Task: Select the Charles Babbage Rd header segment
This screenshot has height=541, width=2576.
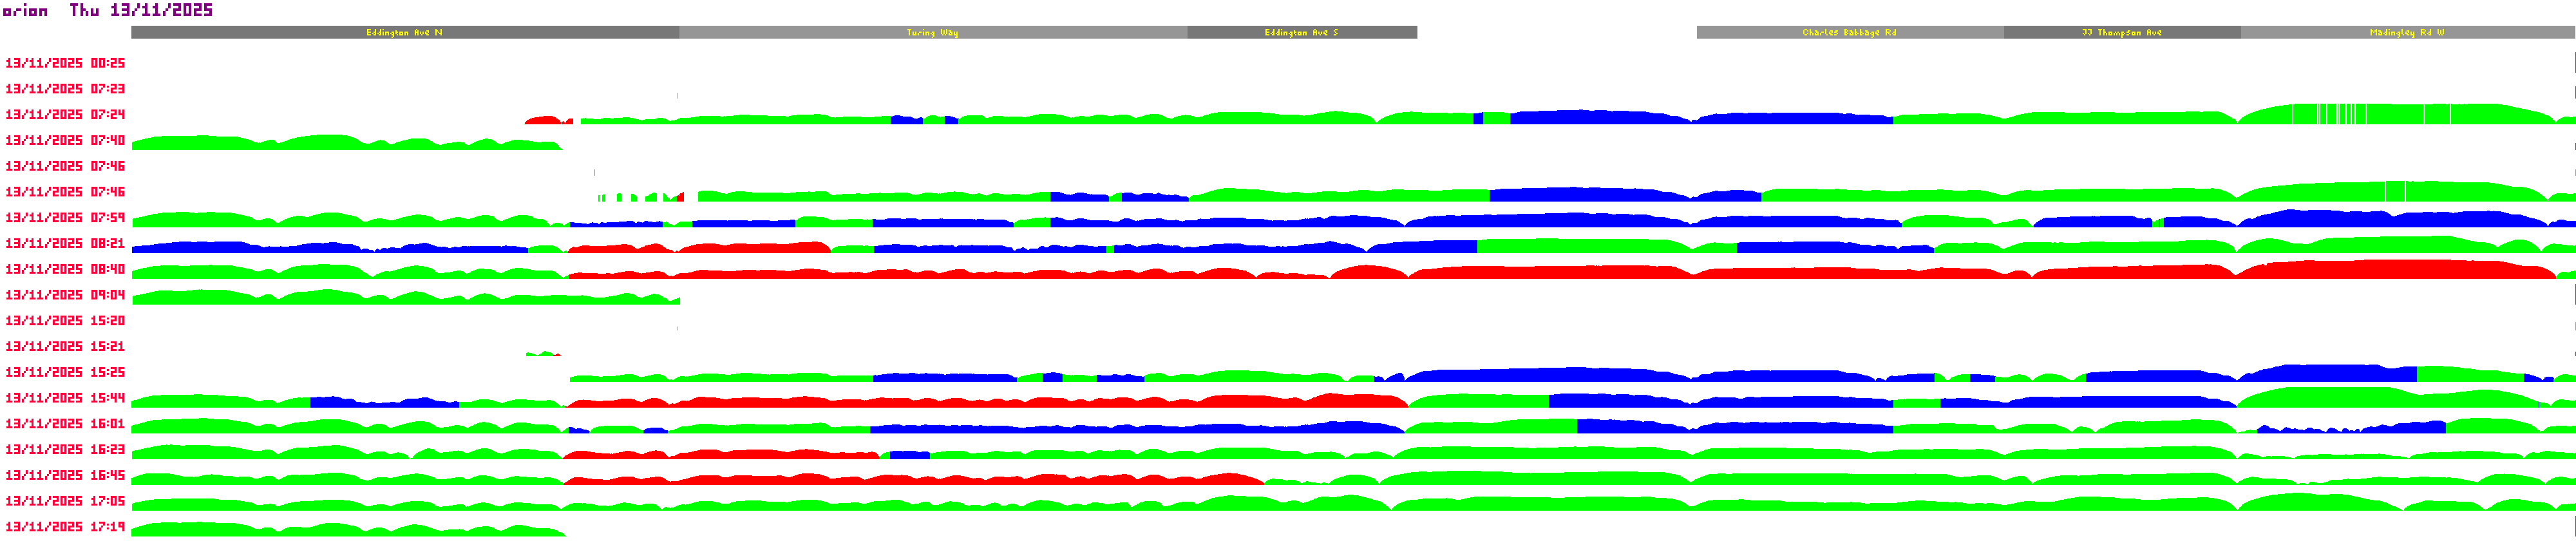Action: pos(1849,33)
